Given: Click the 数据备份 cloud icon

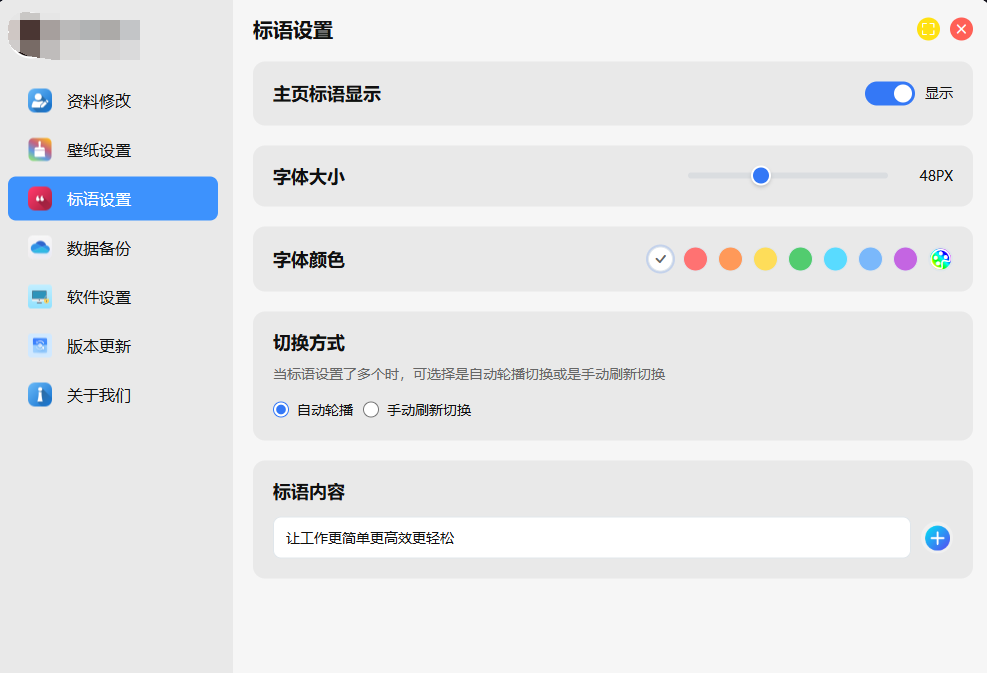Looking at the screenshot, I should [40, 248].
